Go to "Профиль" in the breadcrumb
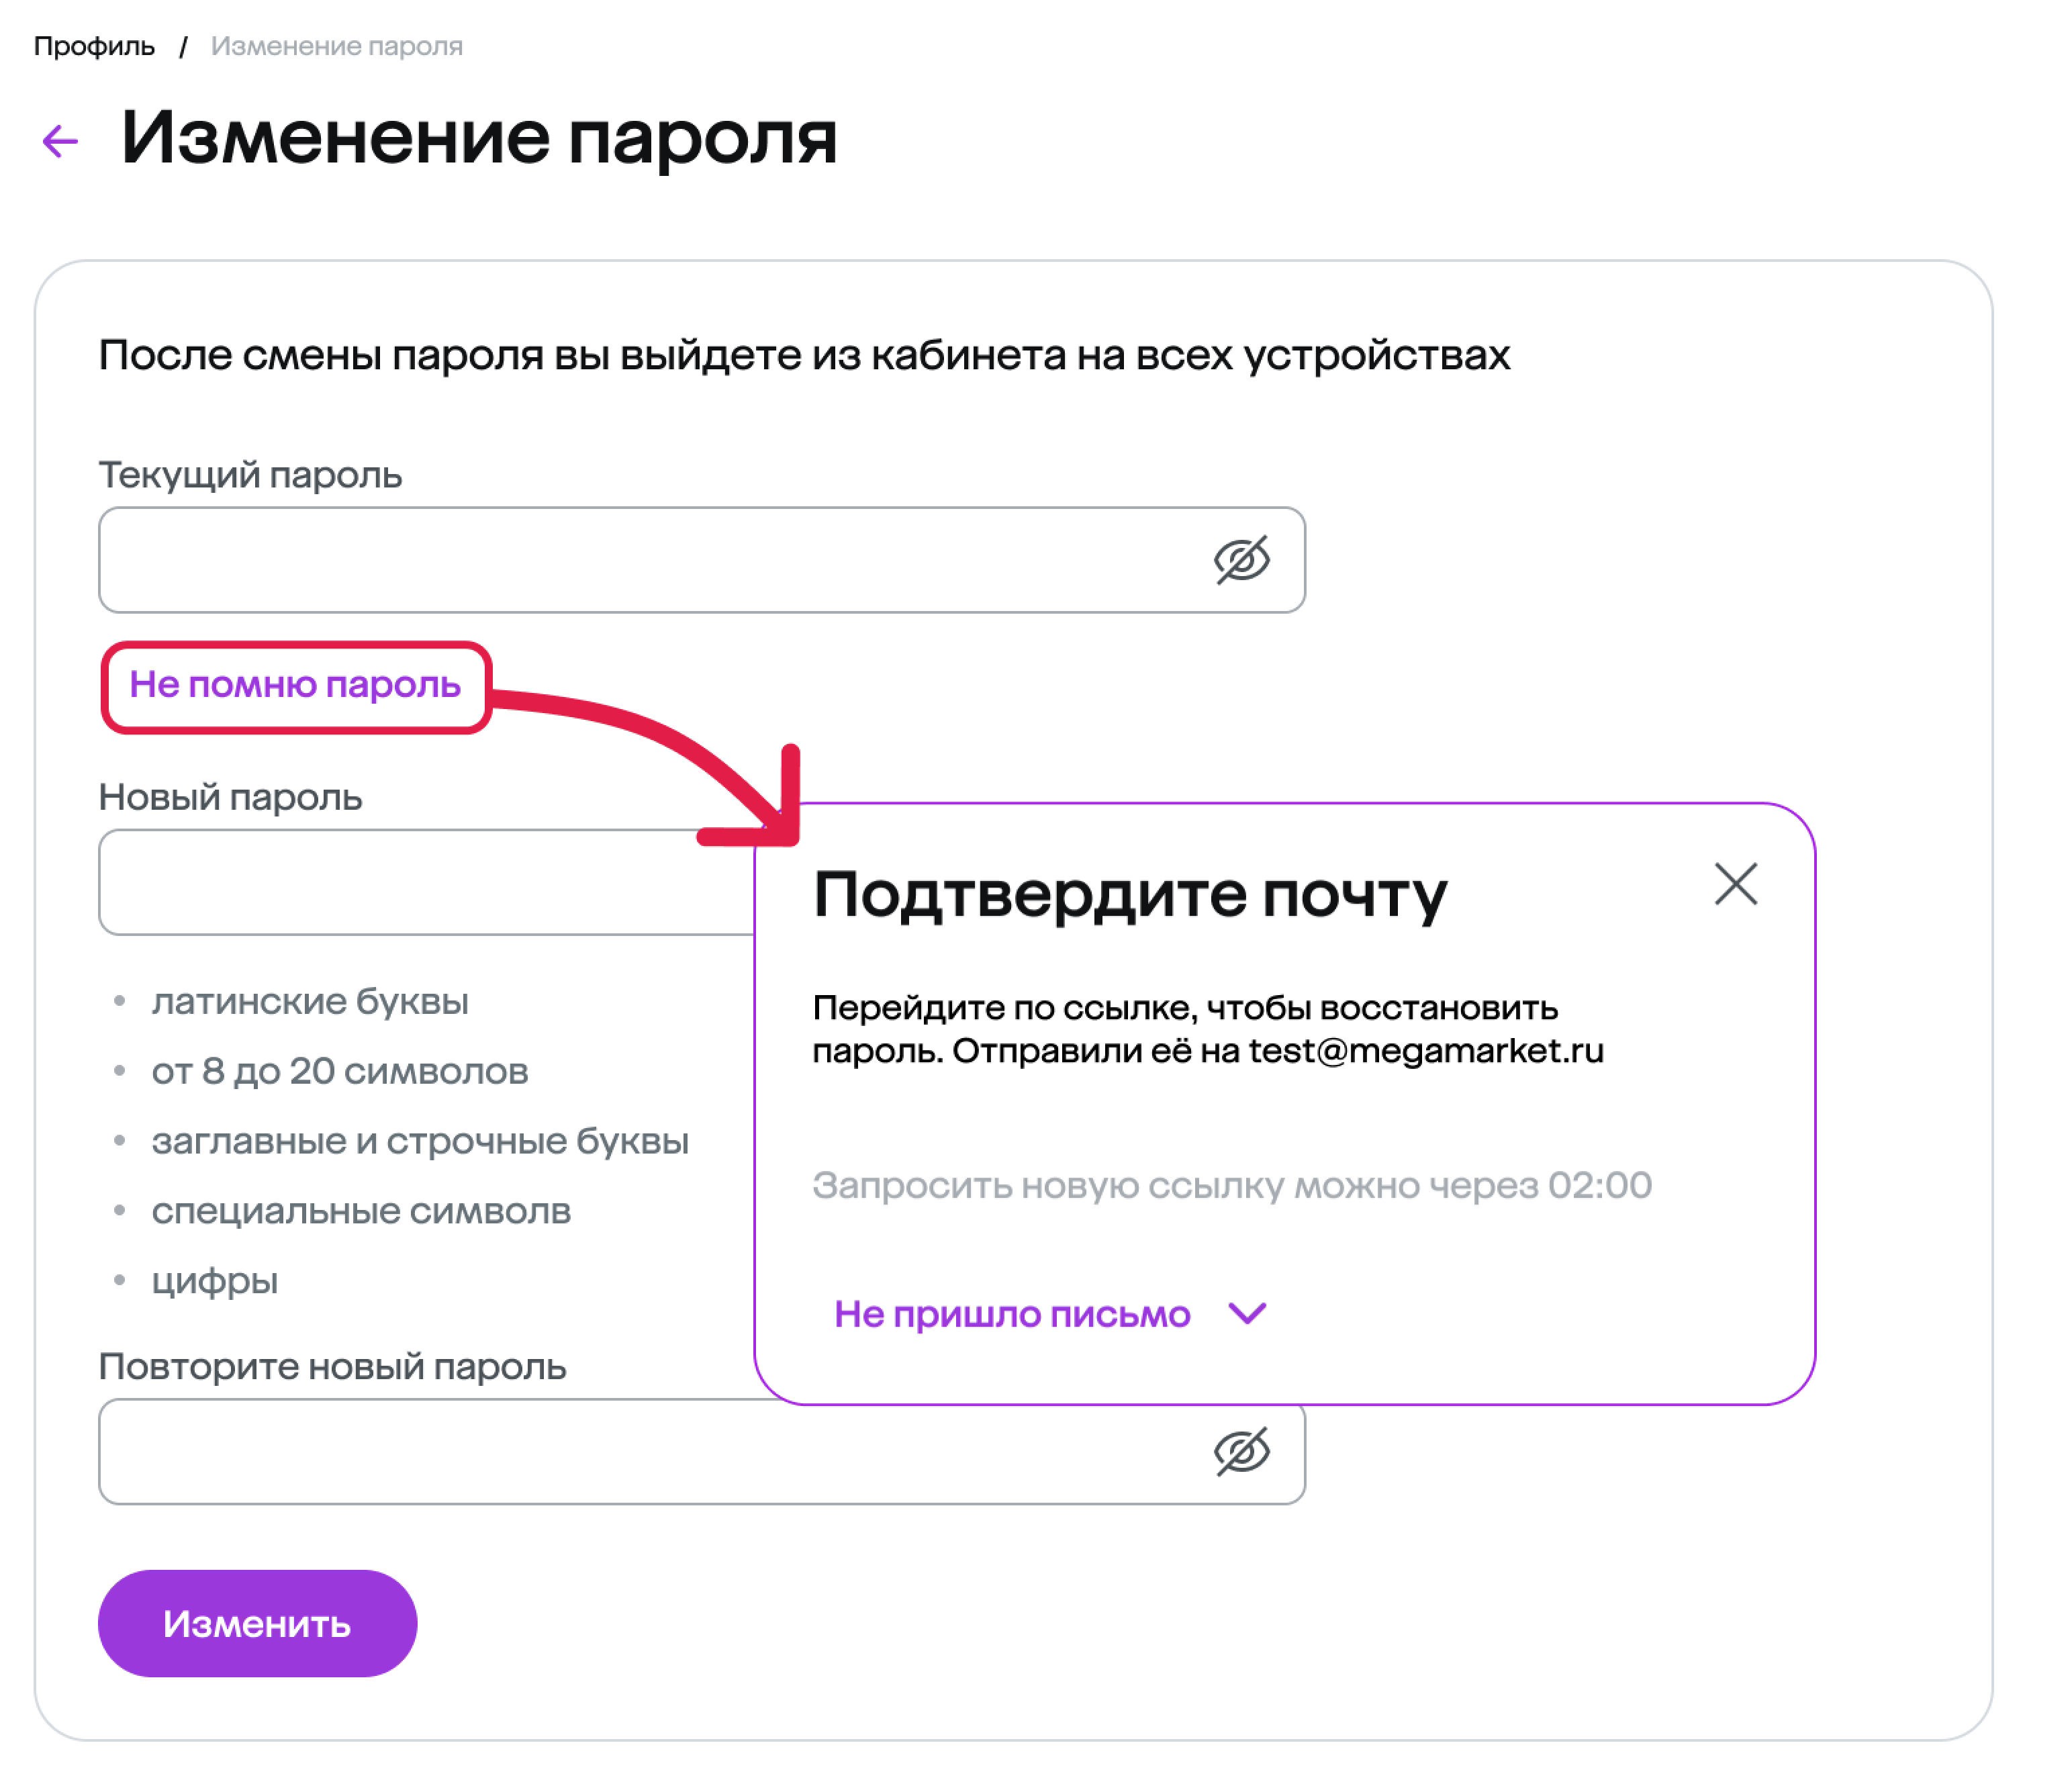This screenshot has height=1778, width=2072. pyautogui.click(x=94, y=46)
